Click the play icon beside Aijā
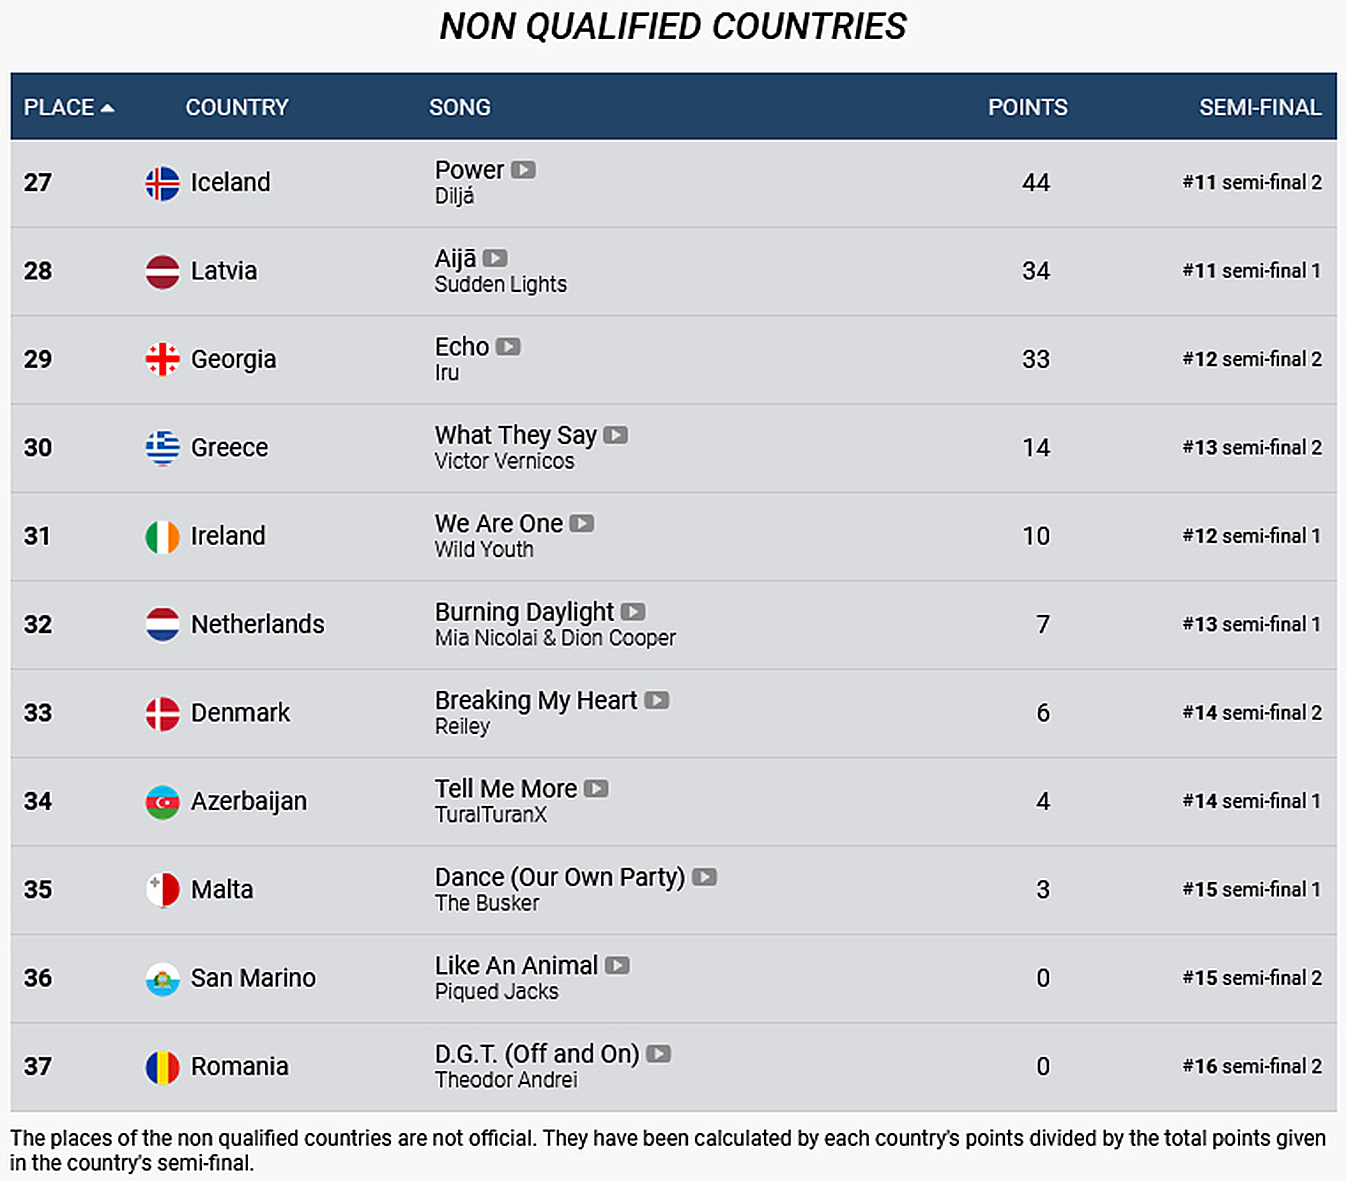 [495, 258]
